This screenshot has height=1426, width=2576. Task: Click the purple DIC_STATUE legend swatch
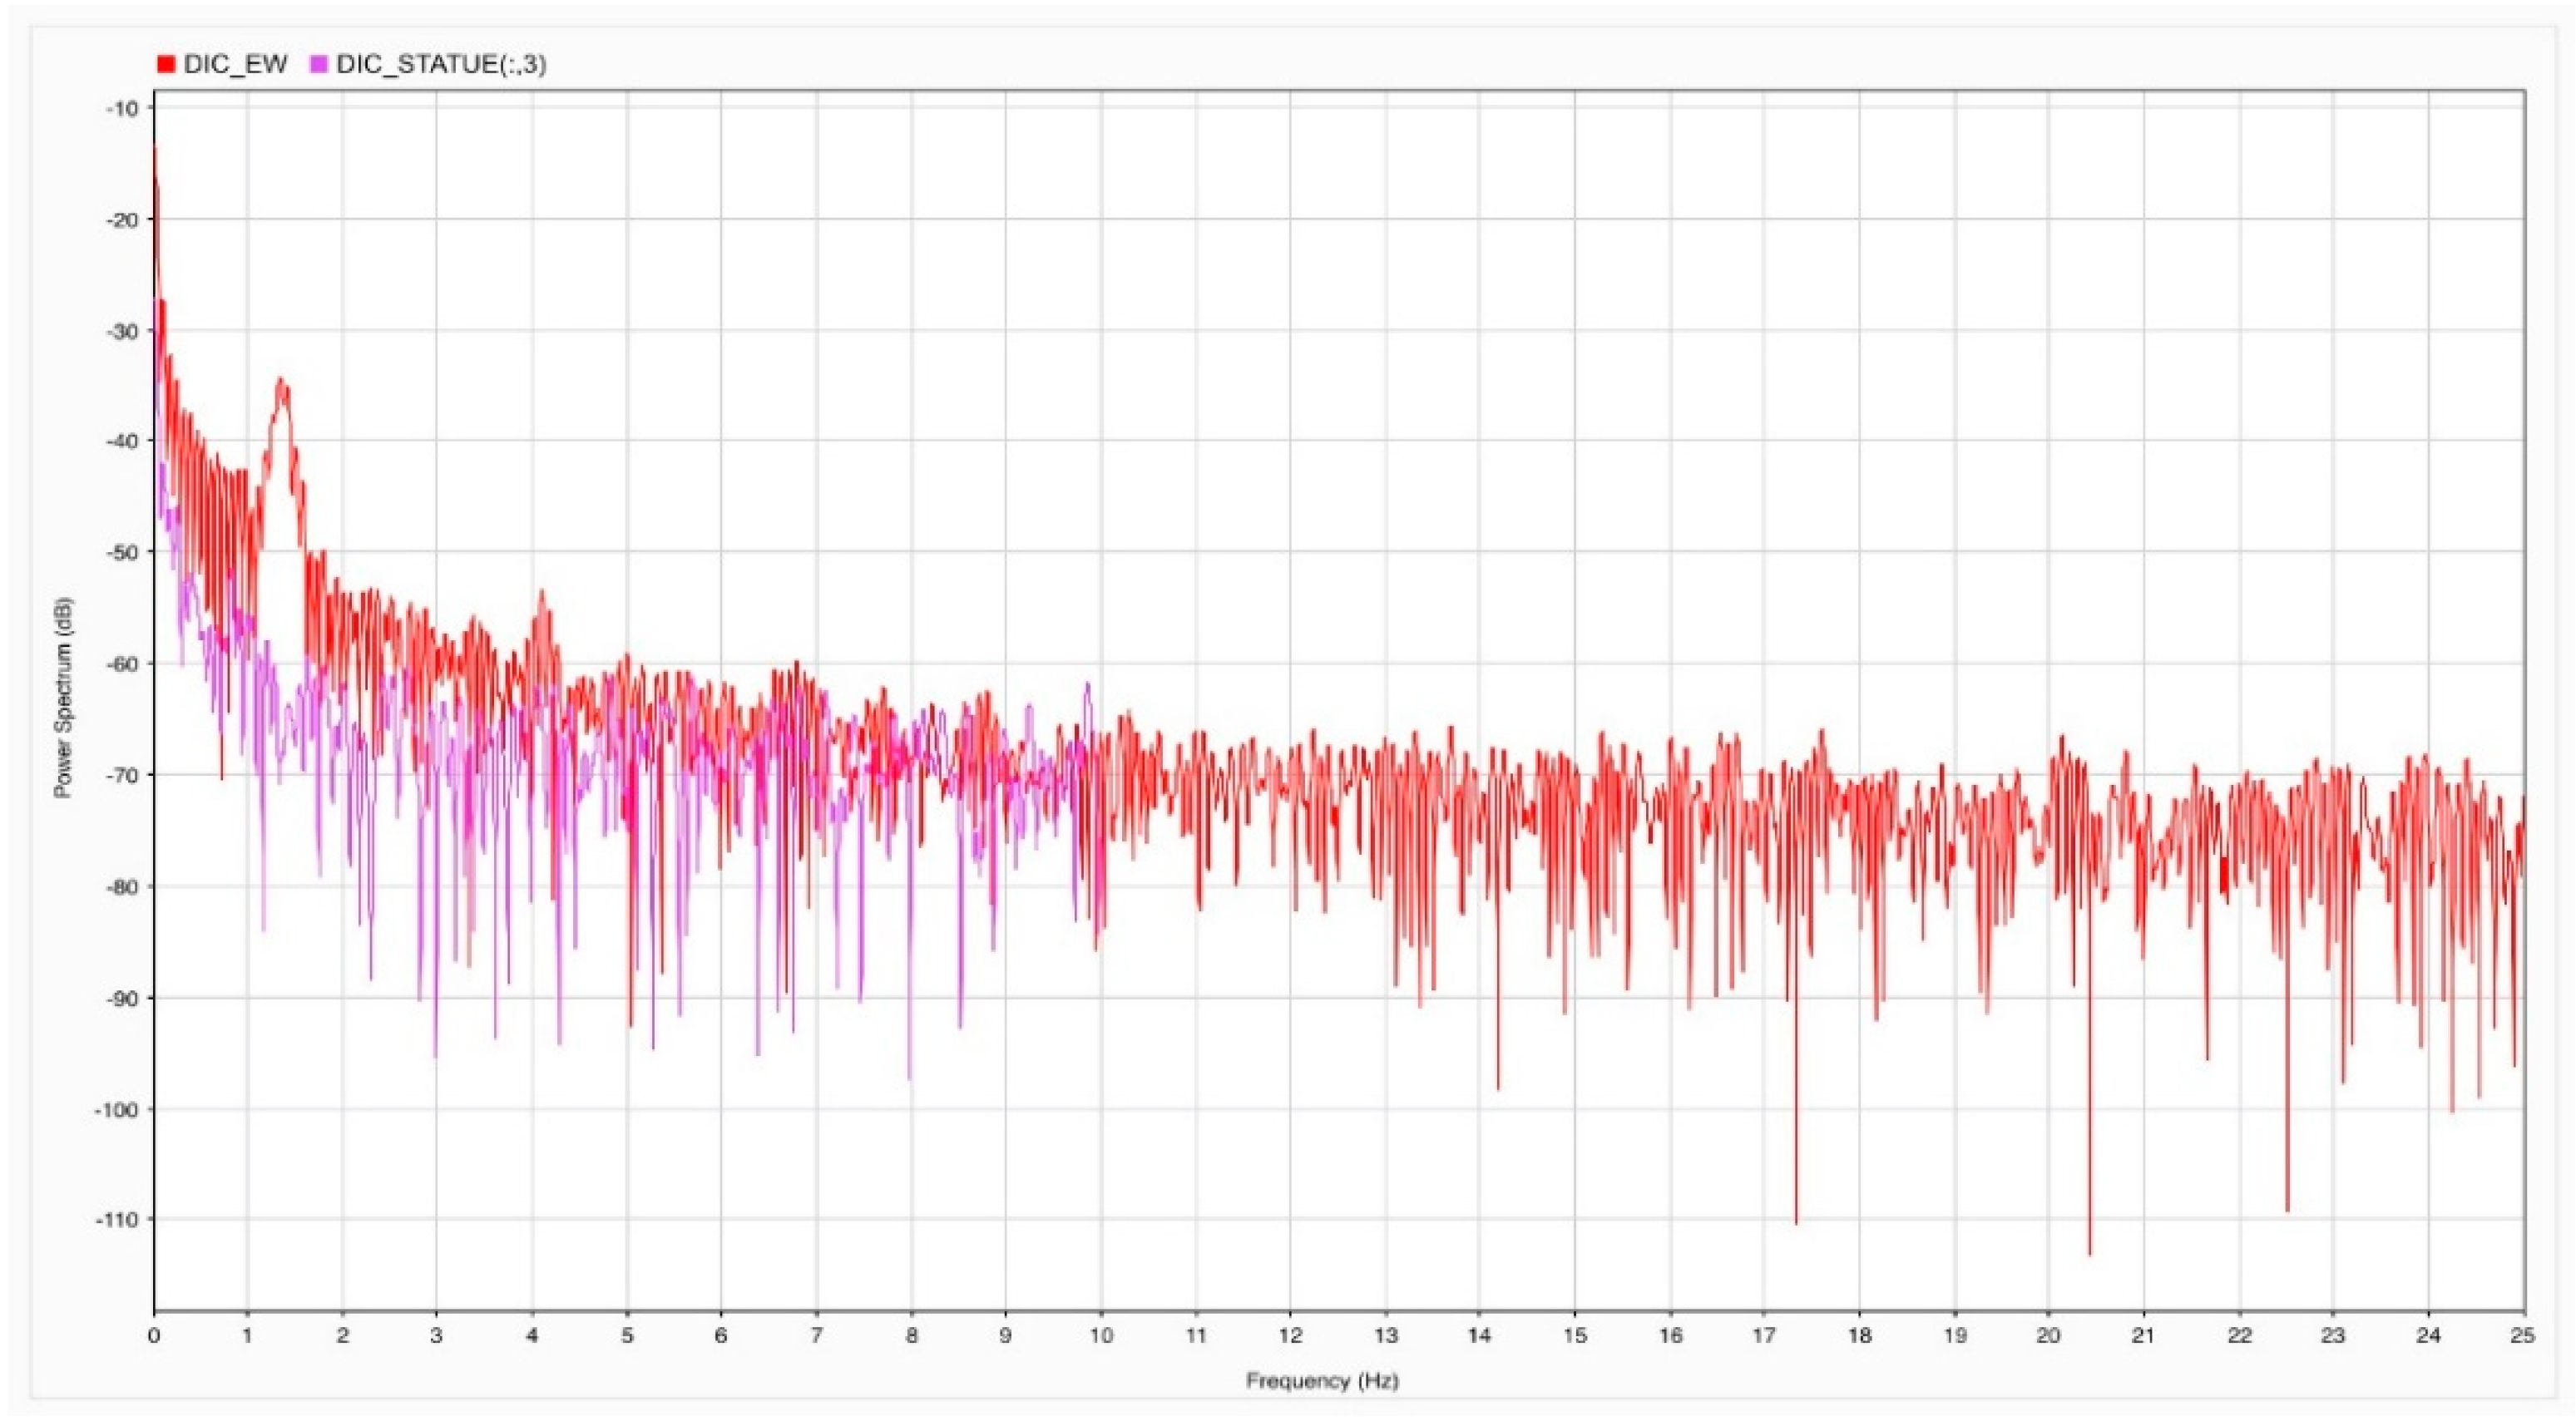click(x=320, y=65)
